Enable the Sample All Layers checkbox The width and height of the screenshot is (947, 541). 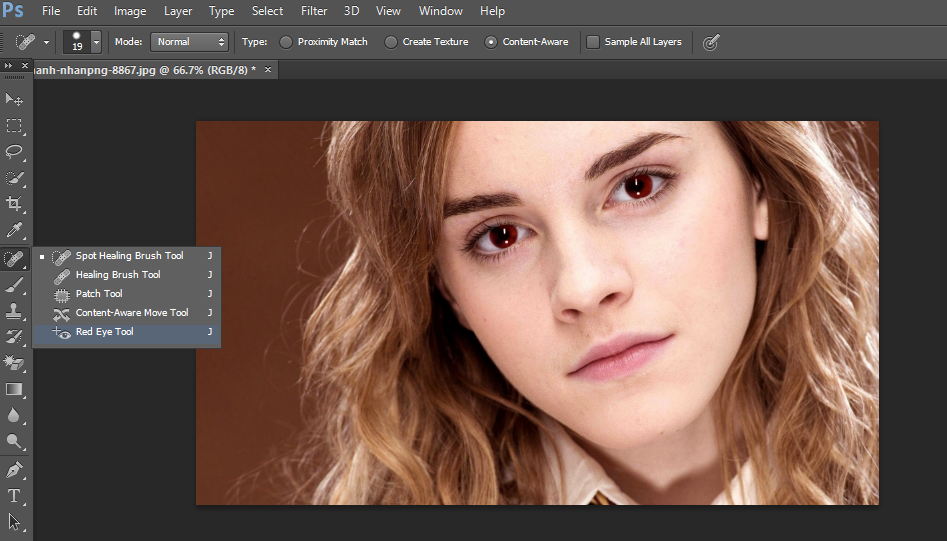point(593,42)
